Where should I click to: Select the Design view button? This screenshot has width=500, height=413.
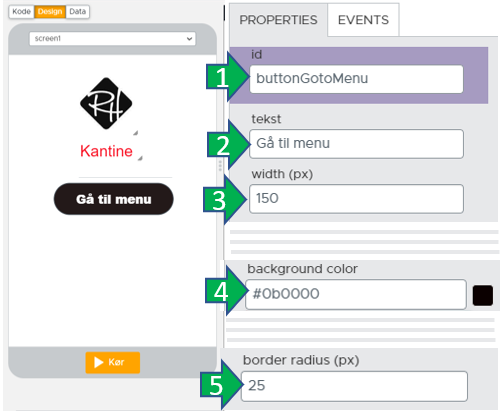(x=50, y=12)
